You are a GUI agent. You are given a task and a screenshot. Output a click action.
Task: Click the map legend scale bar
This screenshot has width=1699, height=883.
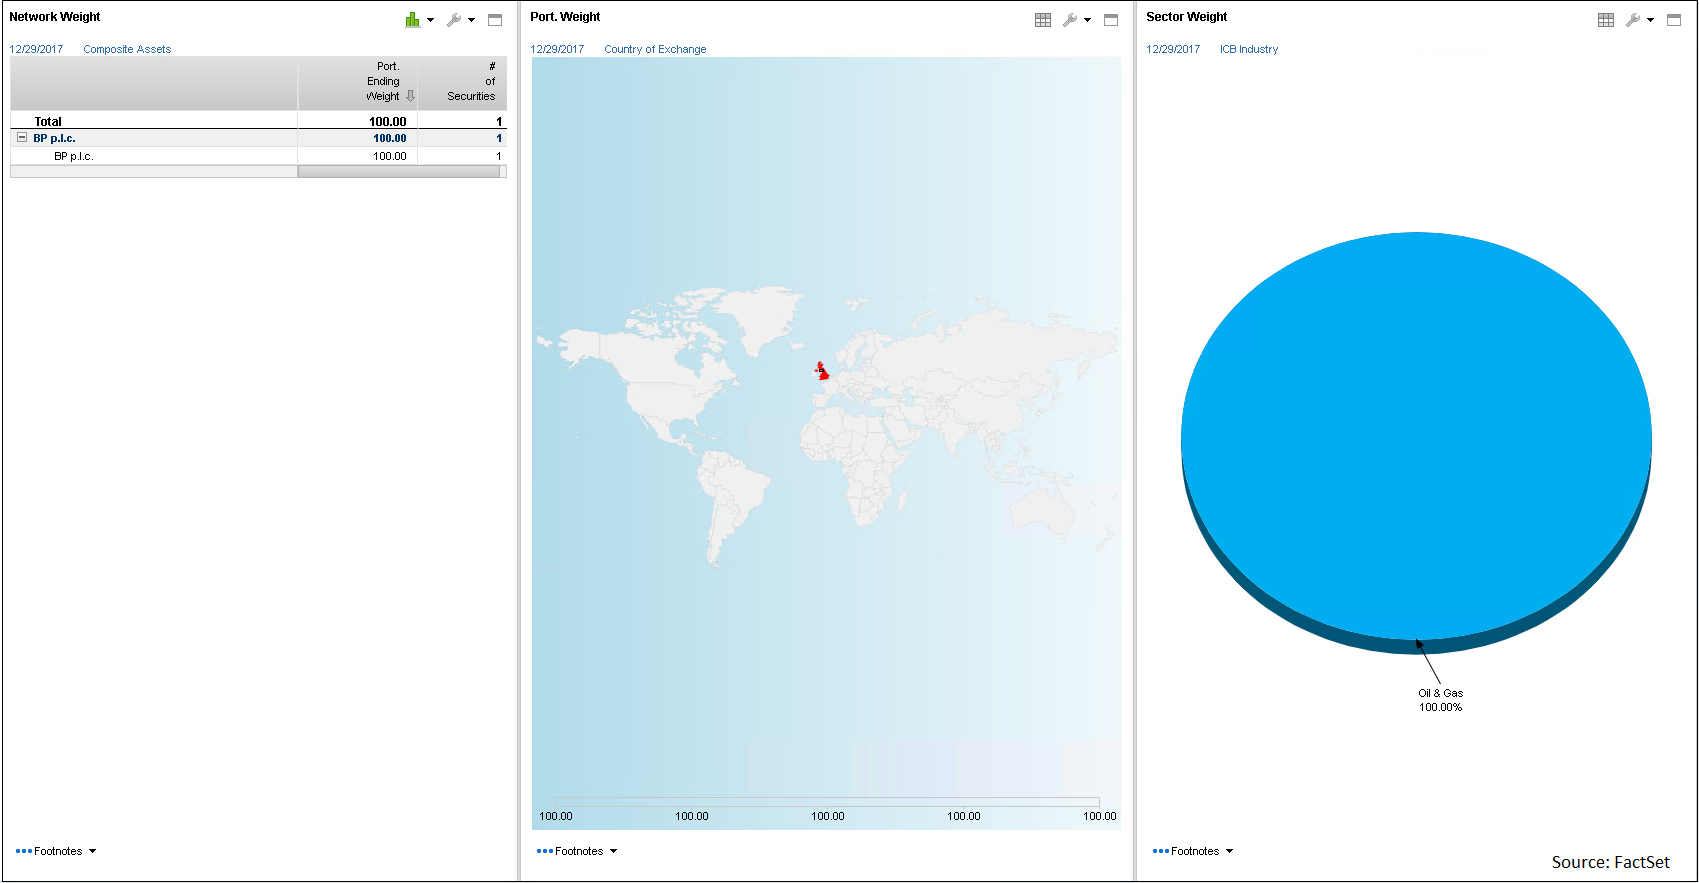[x=827, y=802]
